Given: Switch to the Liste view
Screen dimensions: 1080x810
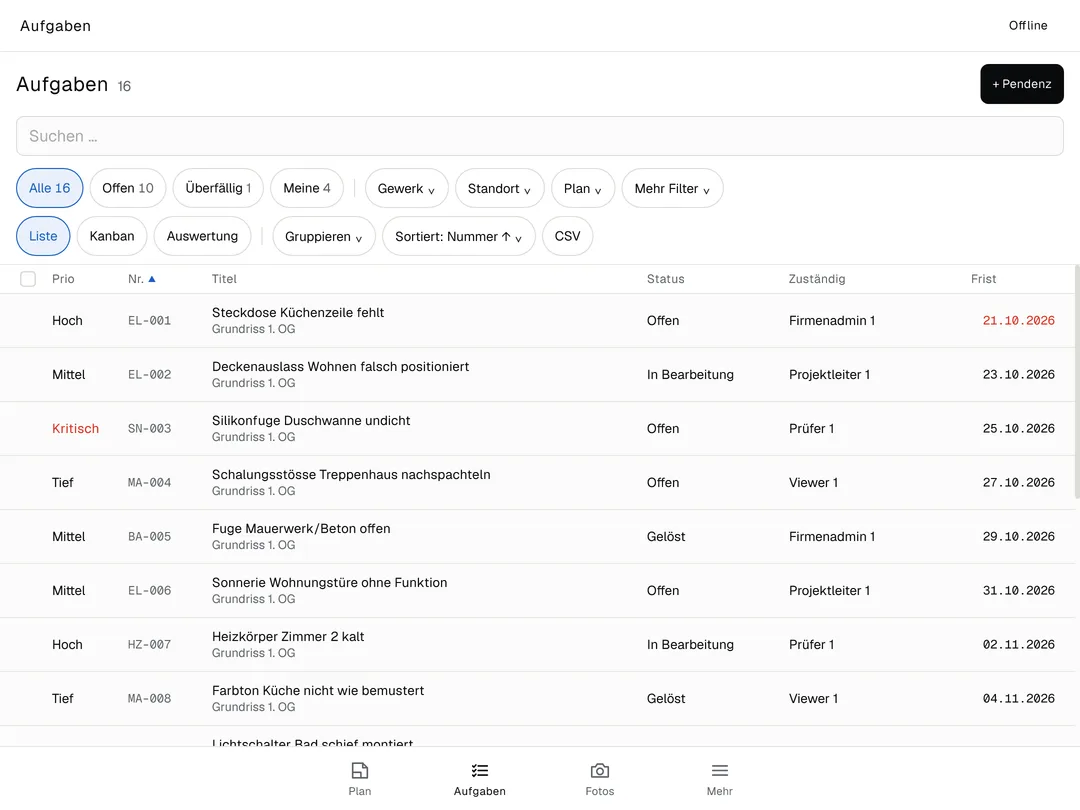Looking at the screenshot, I should 43,236.
